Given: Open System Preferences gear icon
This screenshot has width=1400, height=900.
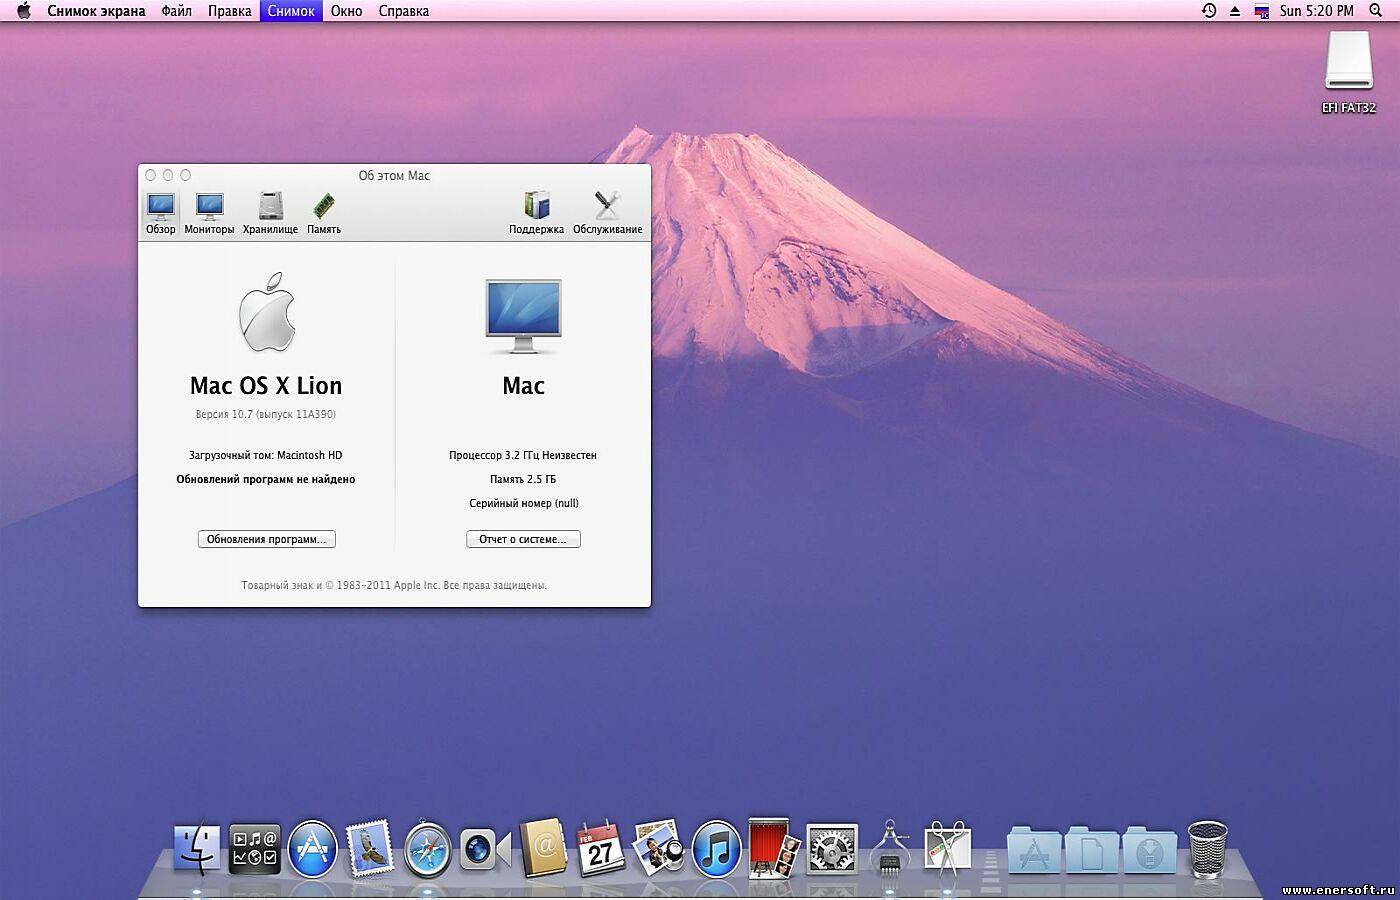Looking at the screenshot, I should (831, 850).
